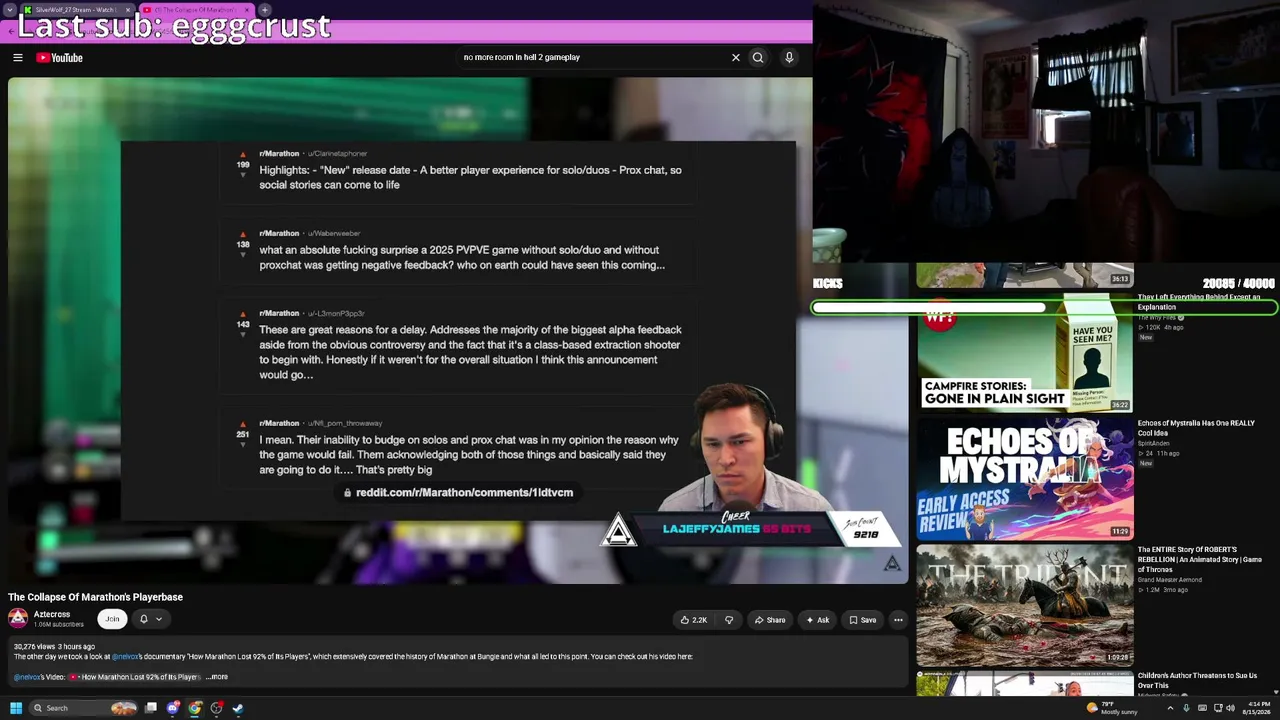Open the first @nelvox mention in description
The height and width of the screenshot is (720, 1280).
(125, 657)
